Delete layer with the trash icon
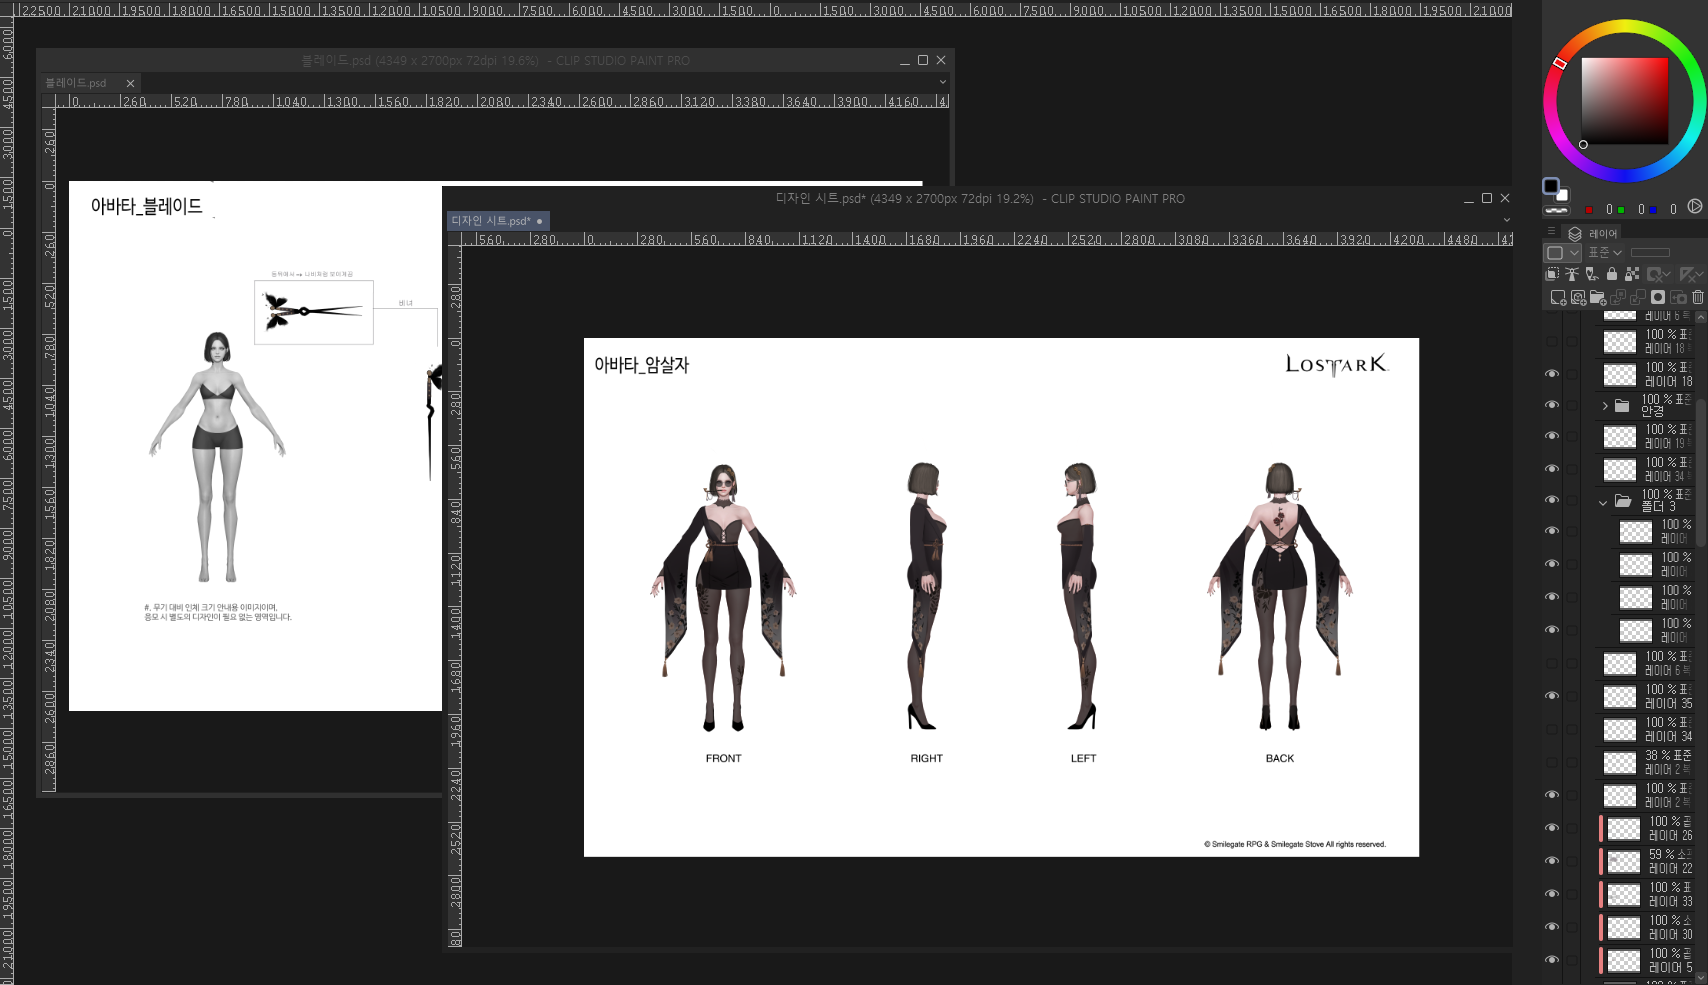The width and height of the screenshot is (1708, 985). coord(1698,297)
